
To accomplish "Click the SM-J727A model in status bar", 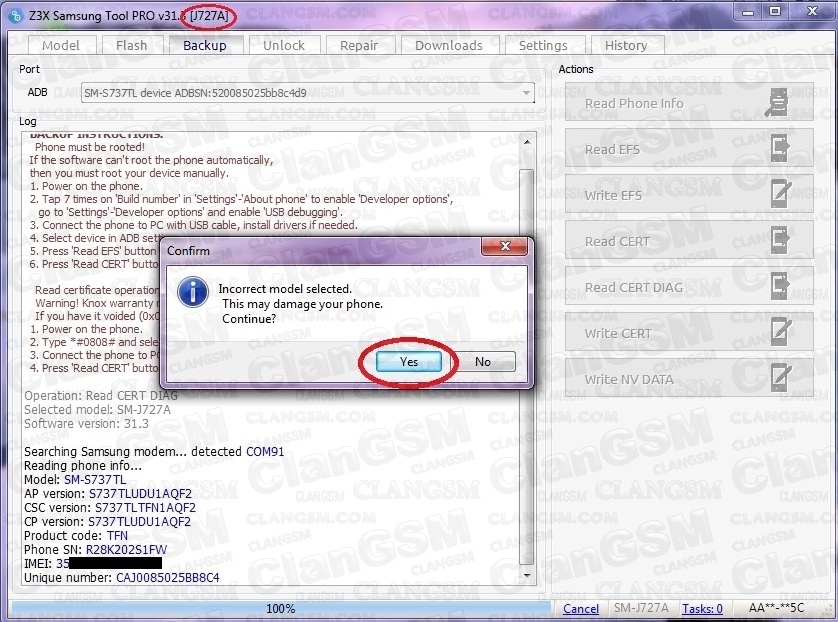I will (x=641, y=608).
